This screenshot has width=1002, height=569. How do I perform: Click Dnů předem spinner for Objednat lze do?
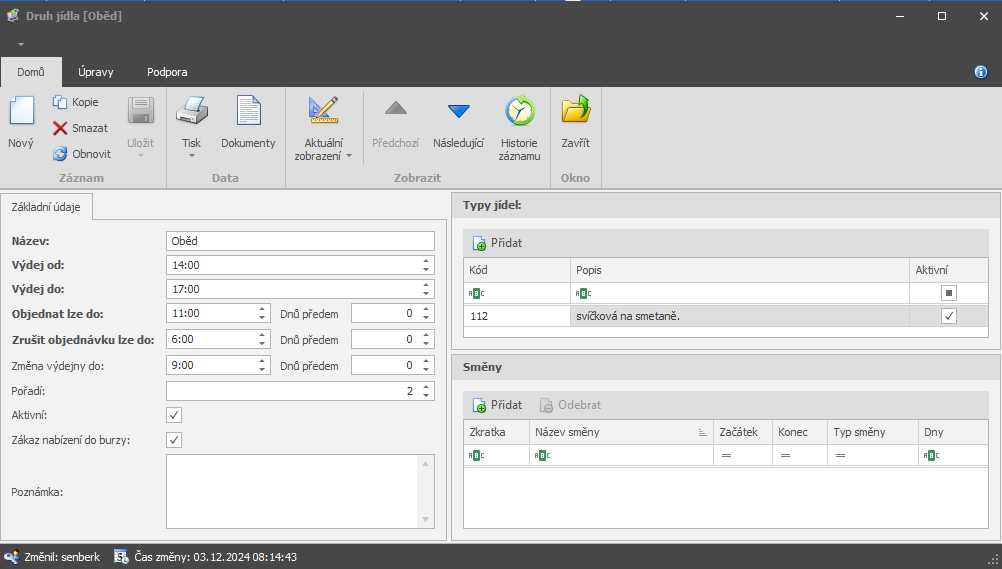[426, 313]
